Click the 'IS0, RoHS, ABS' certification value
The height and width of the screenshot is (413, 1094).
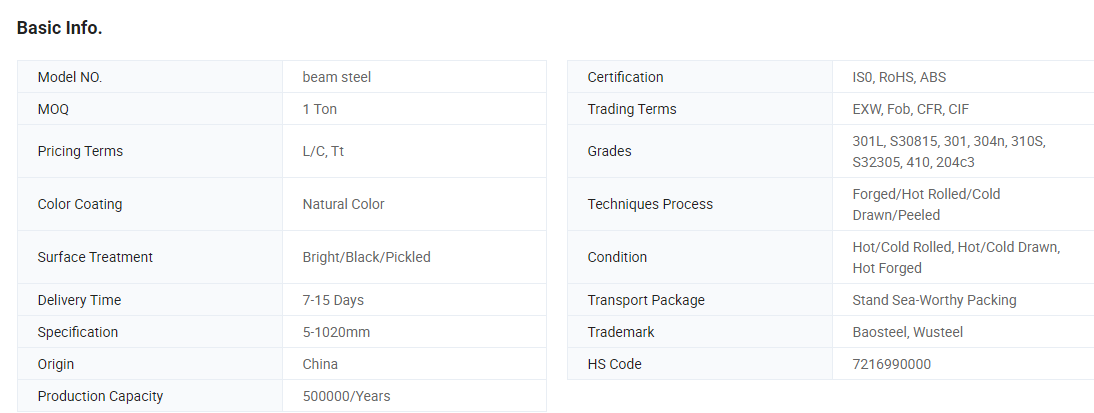(x=899, y=77)
